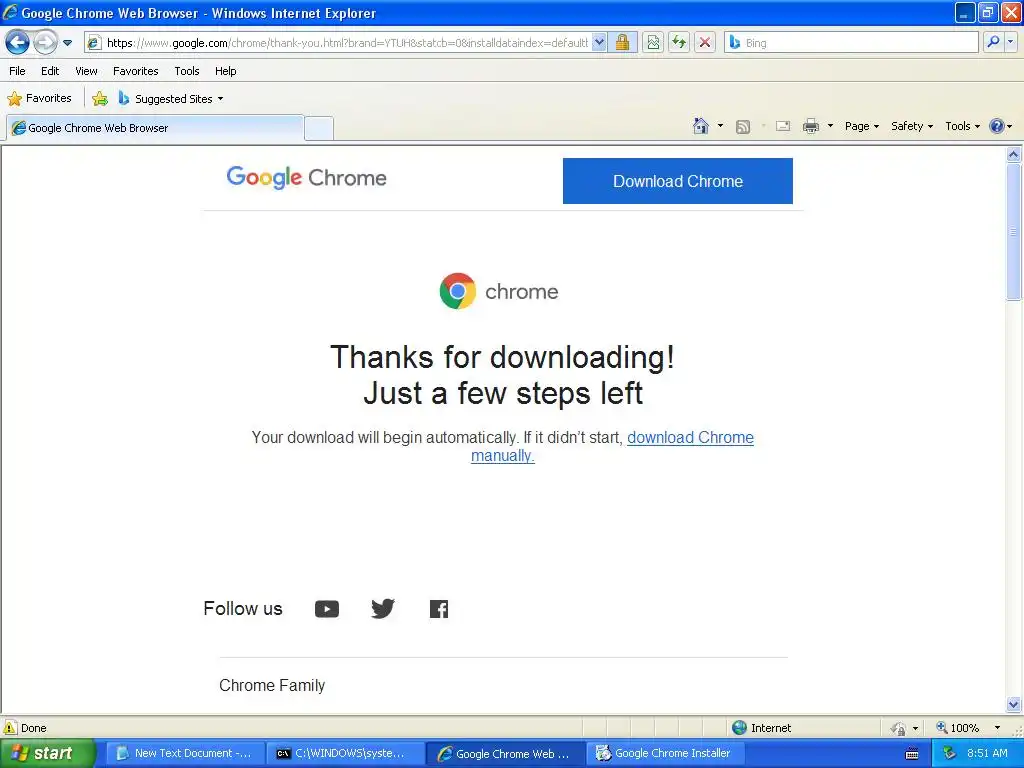
Task: Click the RSS feeds icon
Action: (743, 127)
